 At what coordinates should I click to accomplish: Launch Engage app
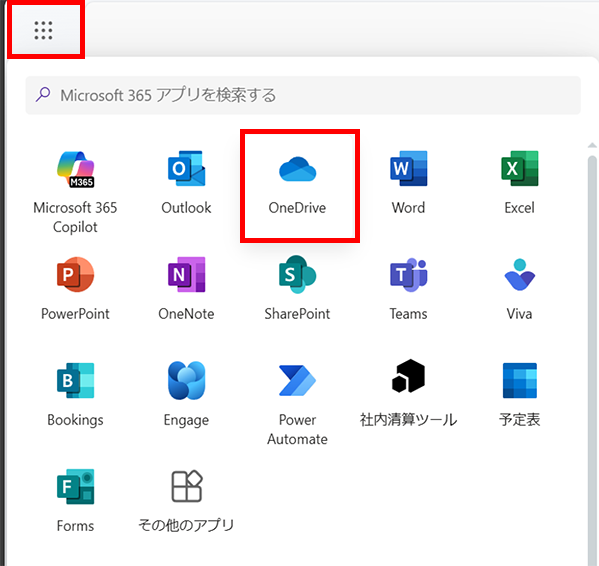tap(186, 395)
